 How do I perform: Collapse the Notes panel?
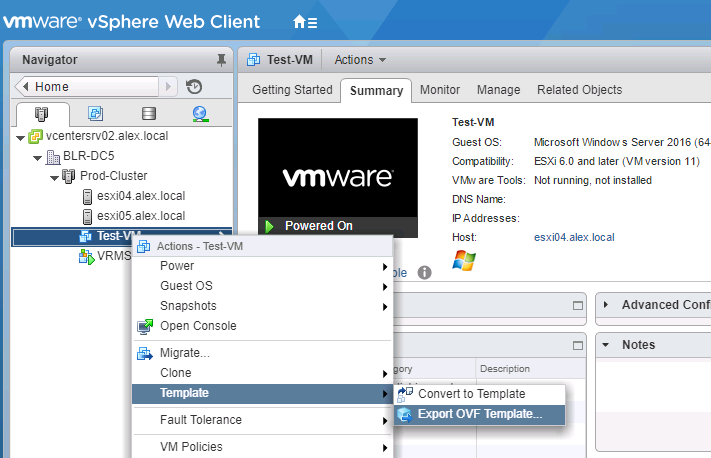point(605,345)
